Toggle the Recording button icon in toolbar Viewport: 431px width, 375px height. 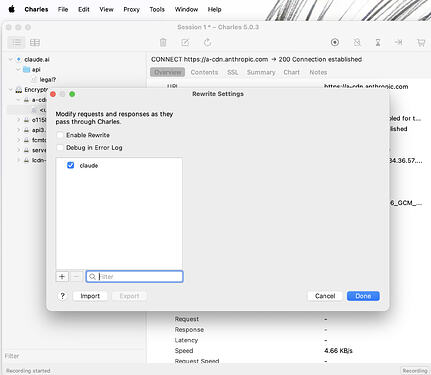(335, 42)
